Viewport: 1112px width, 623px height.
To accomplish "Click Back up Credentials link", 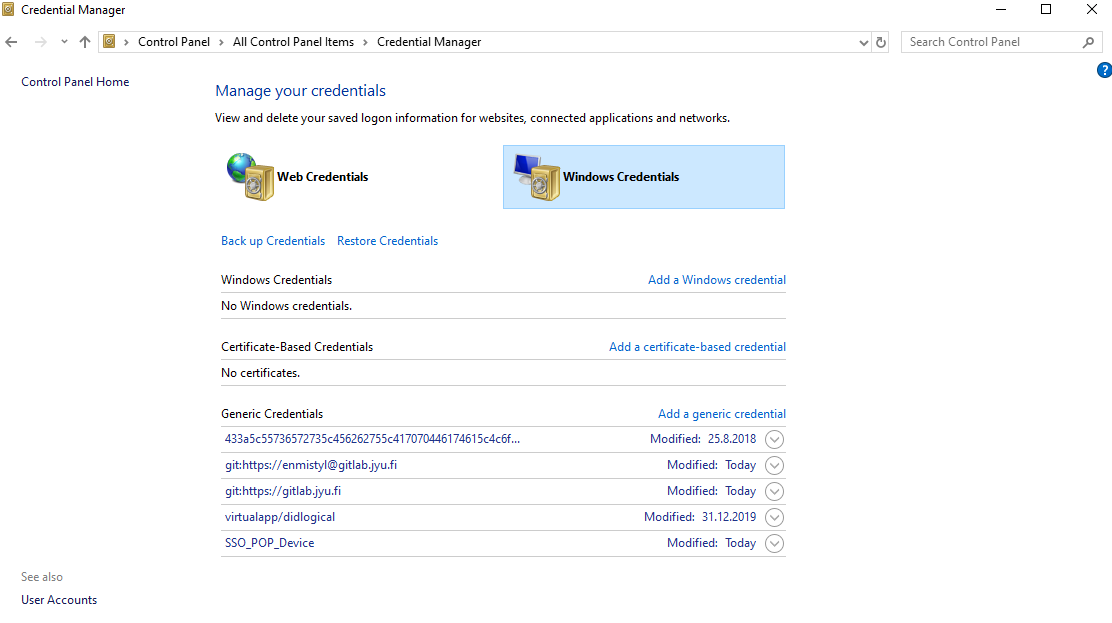I will click(273, 241).
